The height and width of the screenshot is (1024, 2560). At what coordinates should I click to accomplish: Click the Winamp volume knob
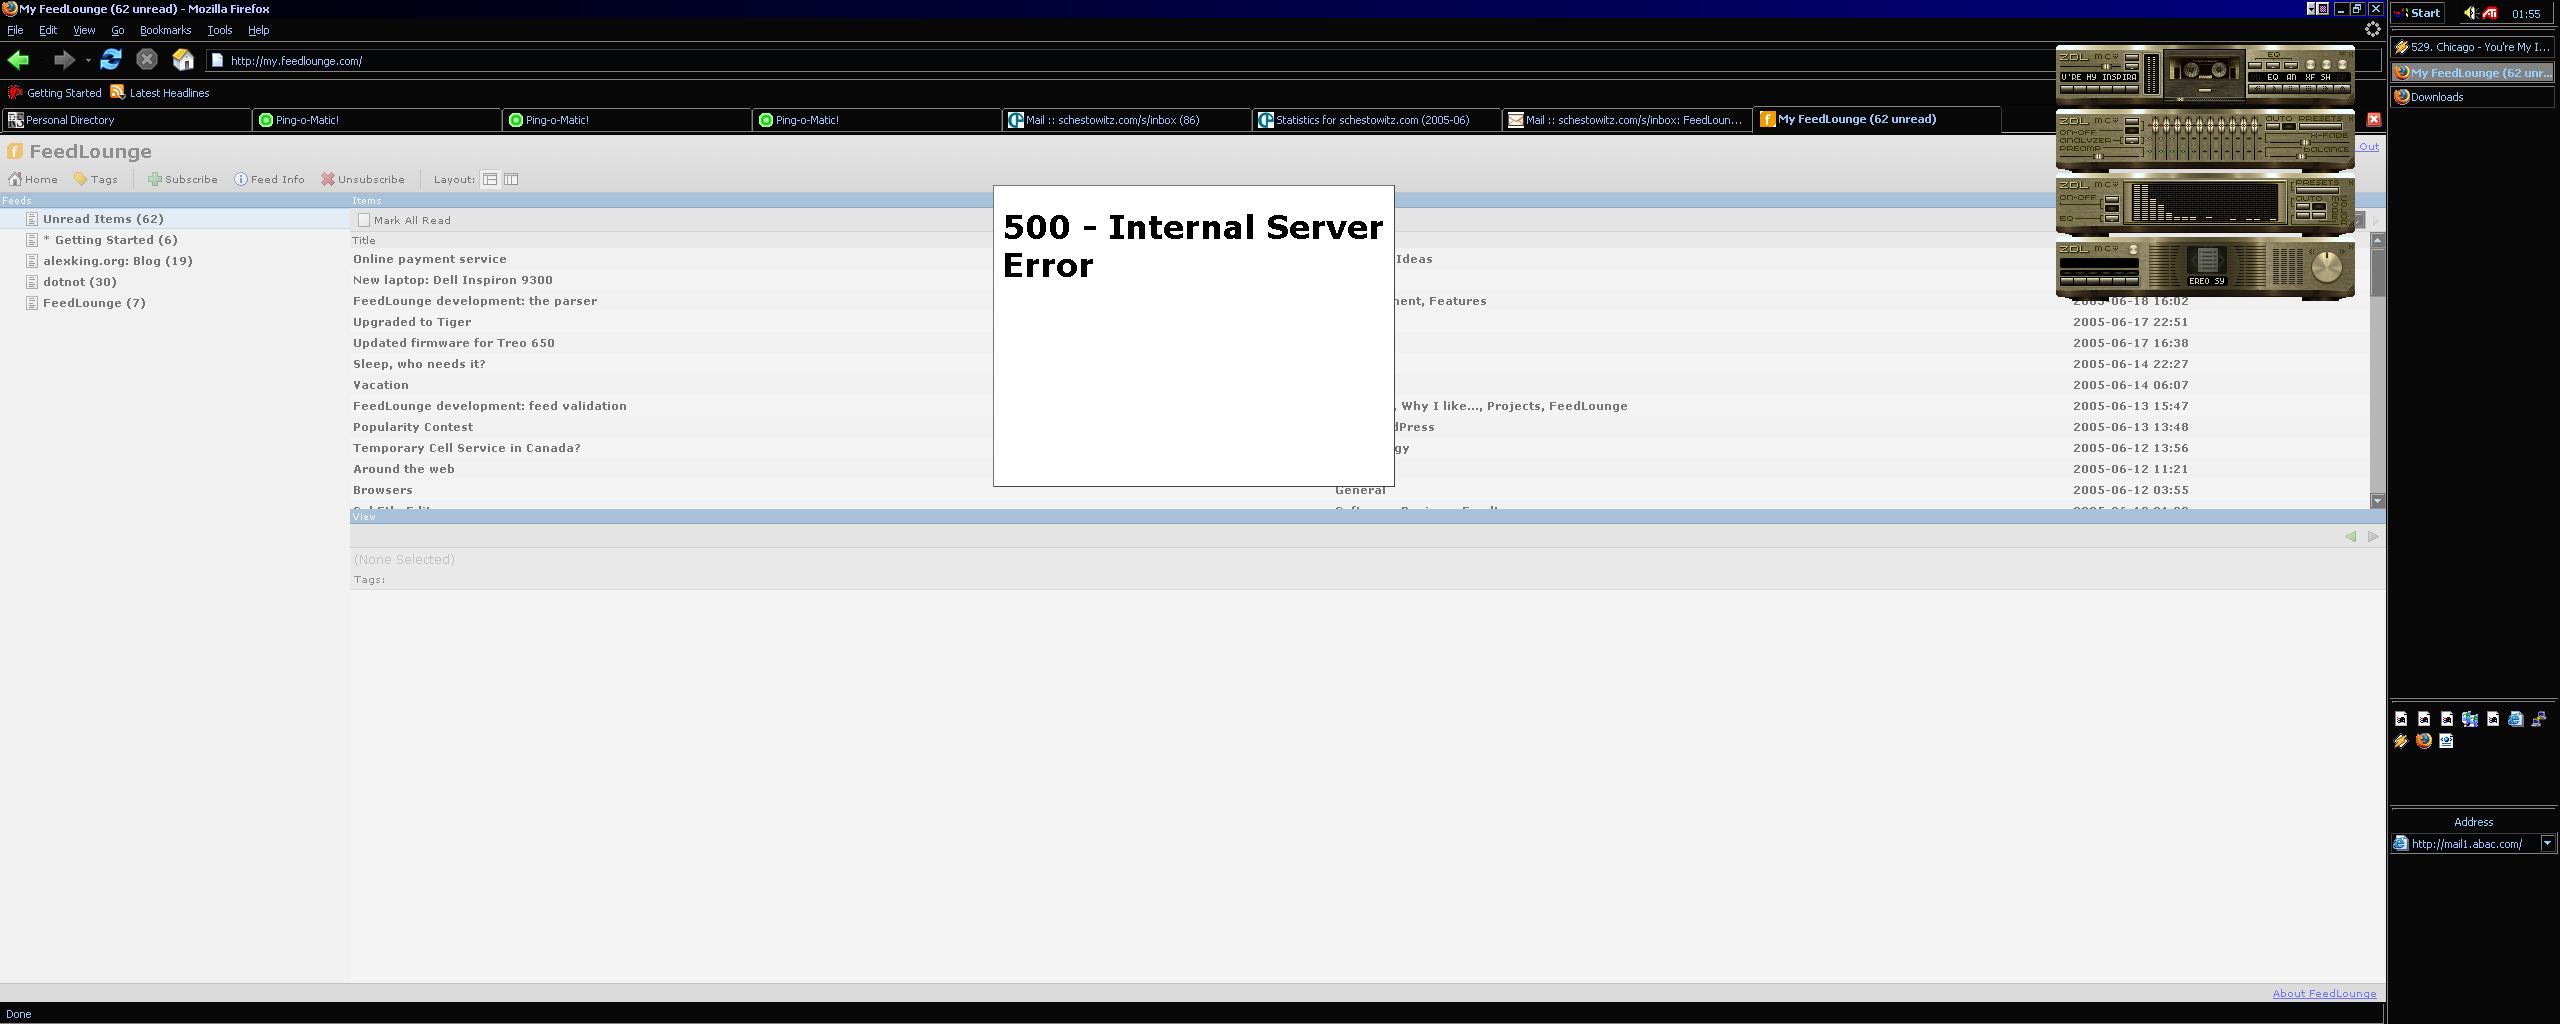pyautogui.click(x=2327, y=267)
